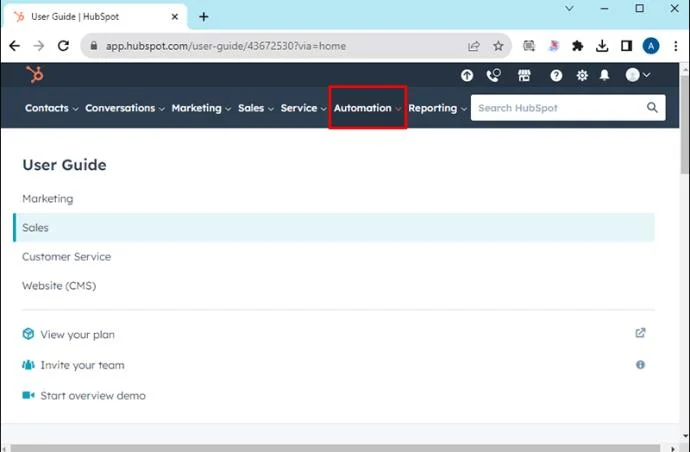Close the User Guide | HubSpot tab
The width and height of the screenshot is (690, 452).
click(175, 17)
